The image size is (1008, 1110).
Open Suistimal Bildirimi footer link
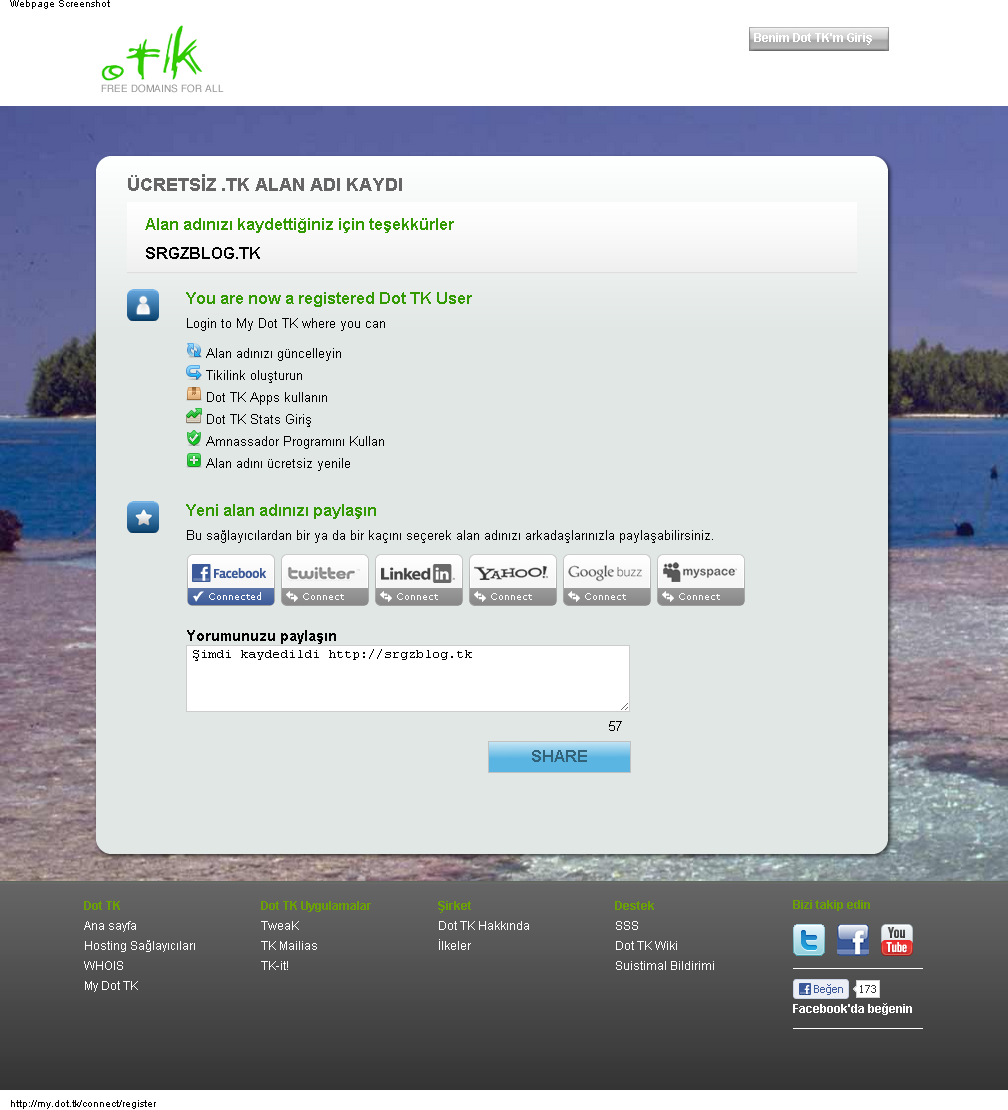coord(665,966)
